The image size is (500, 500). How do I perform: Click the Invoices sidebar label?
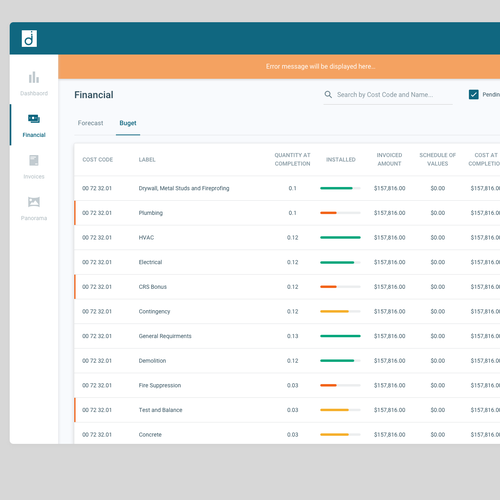point(34,177)
